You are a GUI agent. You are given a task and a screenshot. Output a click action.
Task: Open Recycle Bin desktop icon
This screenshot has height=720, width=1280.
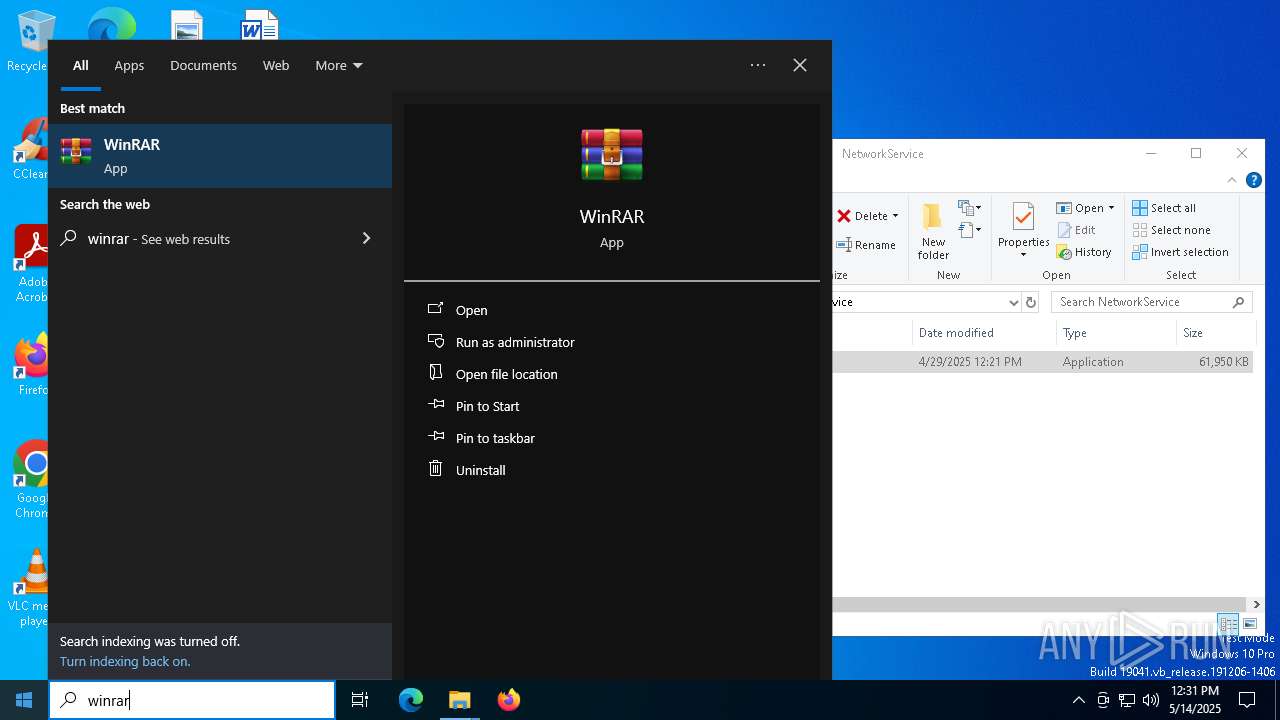point(34,42)
